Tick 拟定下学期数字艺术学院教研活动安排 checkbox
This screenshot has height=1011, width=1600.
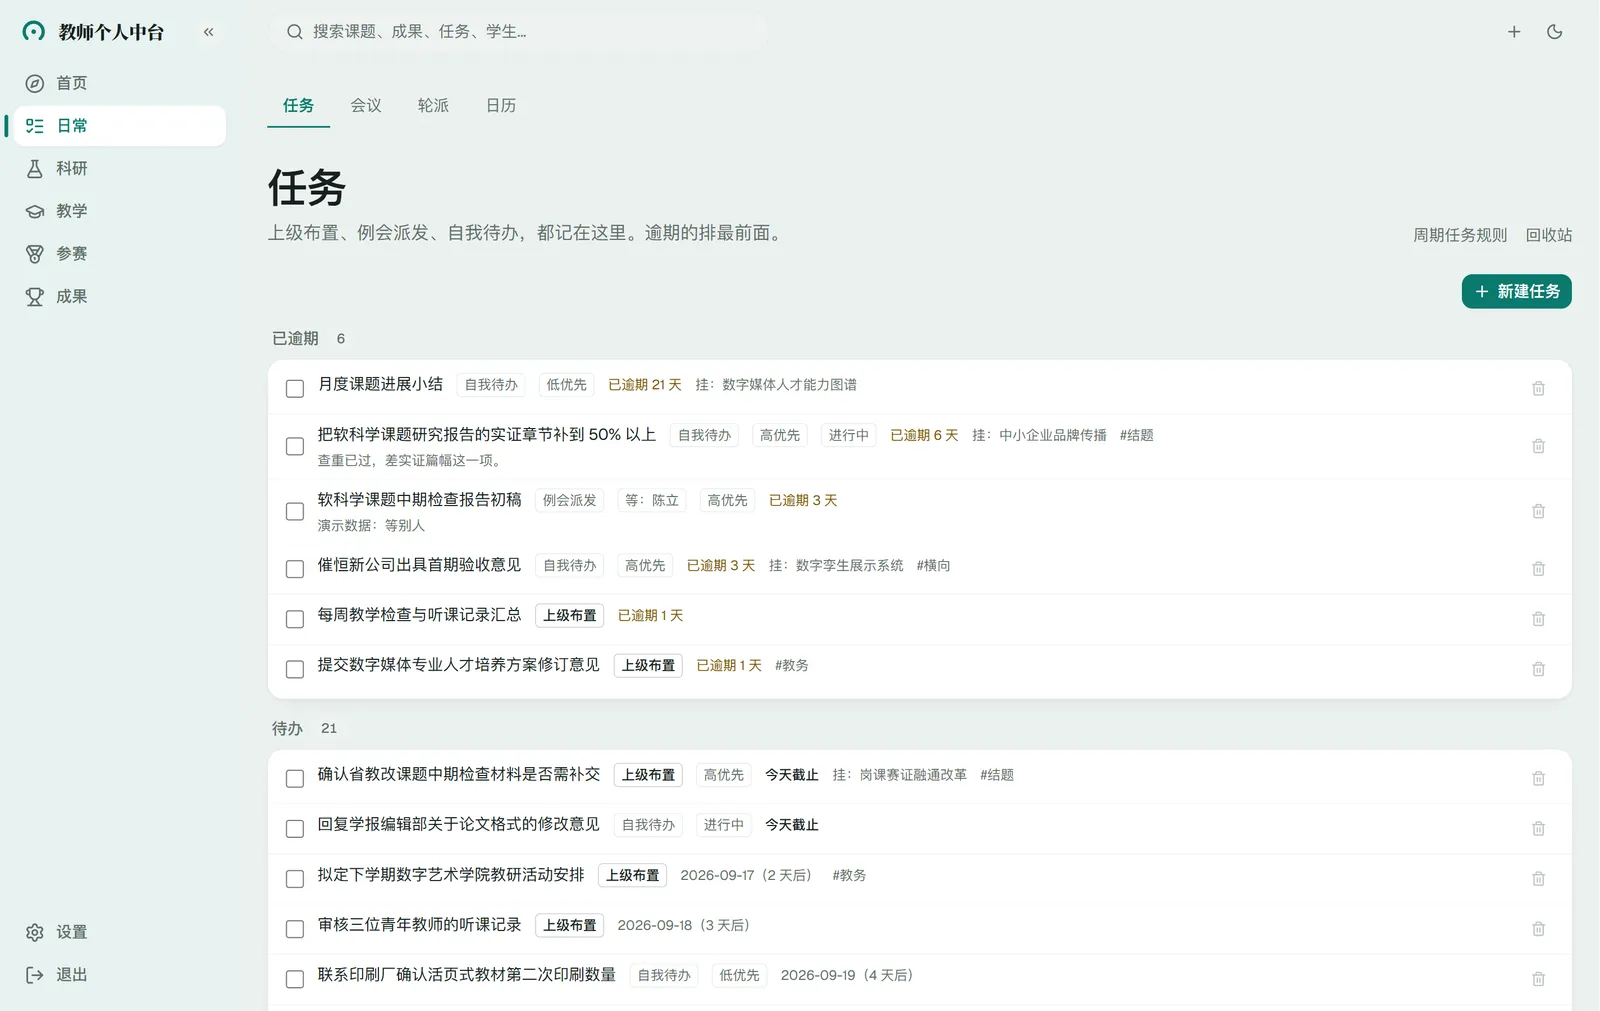[x=295, y=879]
